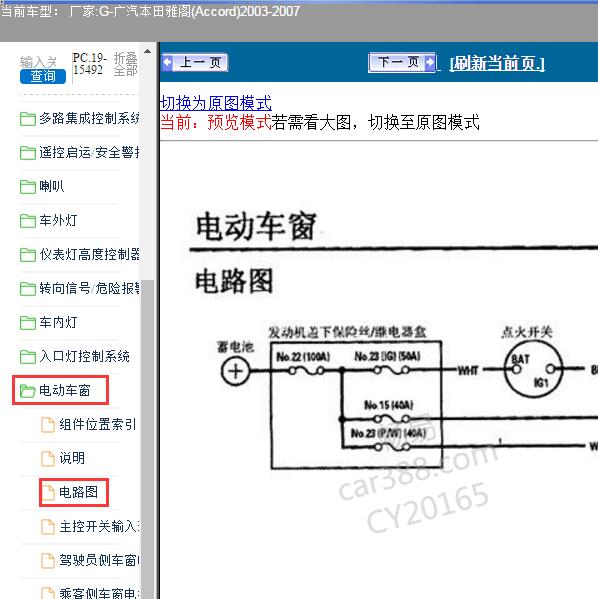Click the folder icon beside 仪表灯高度控制器
This screenshot has height=599, width=598.
tap(28, 255)
